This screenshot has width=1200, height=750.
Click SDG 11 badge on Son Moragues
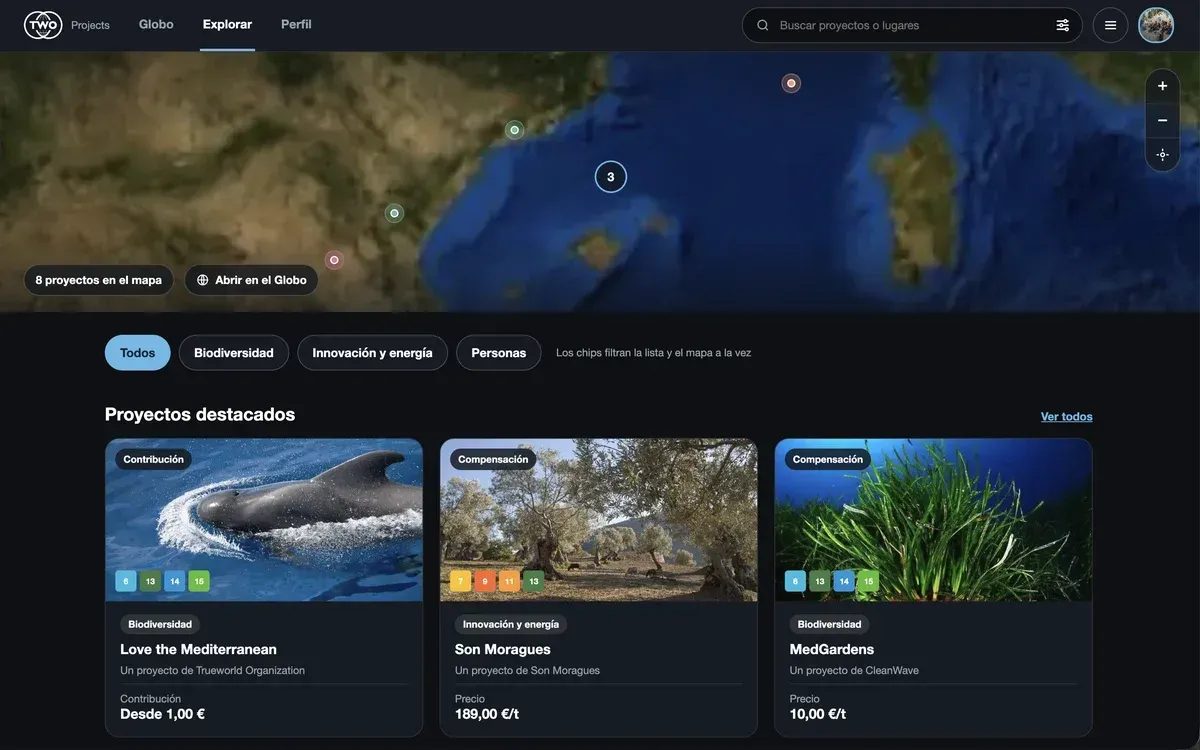coord(509,581)
